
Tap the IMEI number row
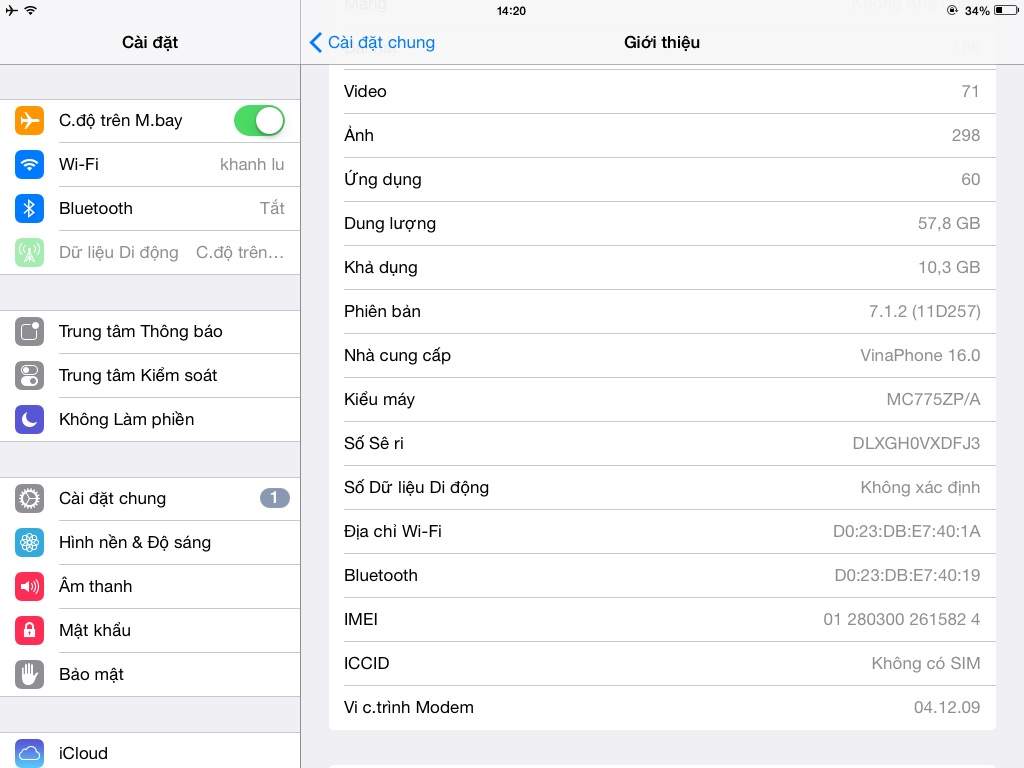point(662,619)
